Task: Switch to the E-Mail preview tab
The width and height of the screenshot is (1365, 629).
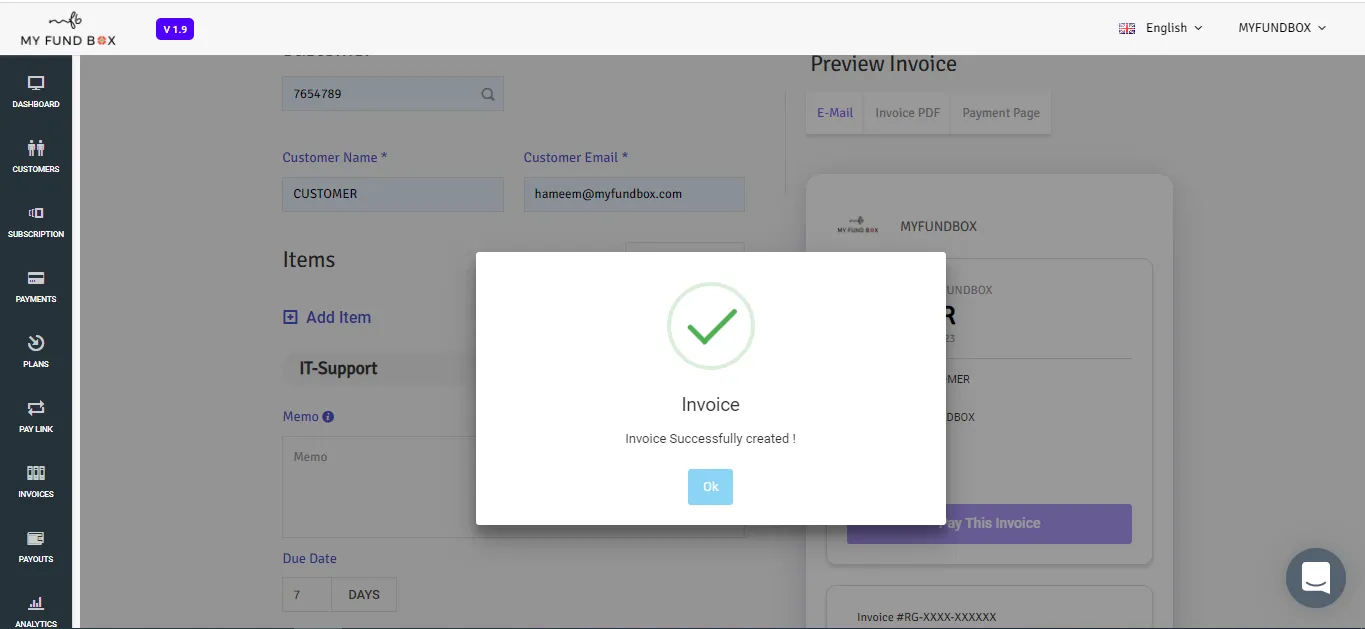Action: pyautogui.click(x=835, y=113)
